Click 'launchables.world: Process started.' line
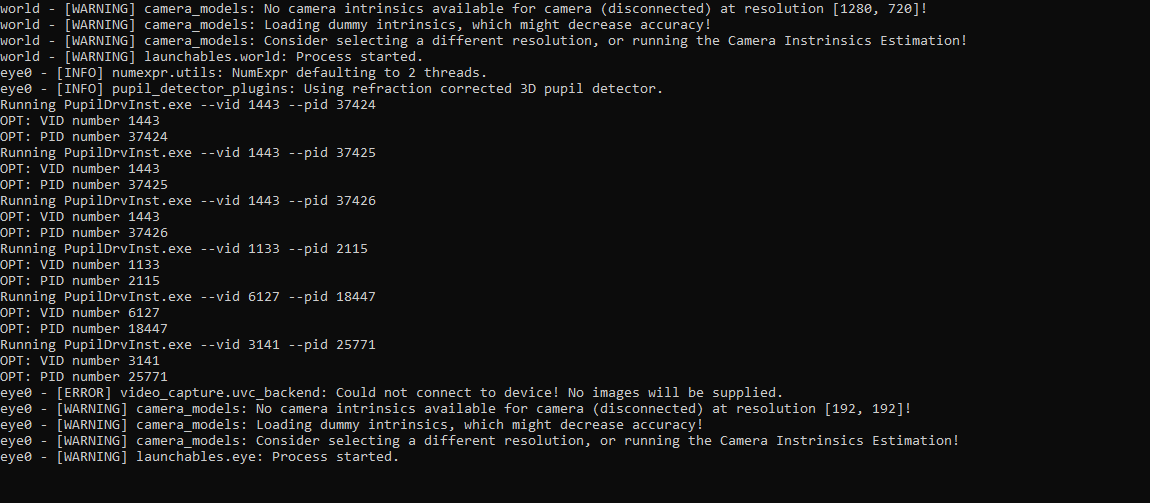Viewport: 1150px width, 503px height. (x=212, y=56)
